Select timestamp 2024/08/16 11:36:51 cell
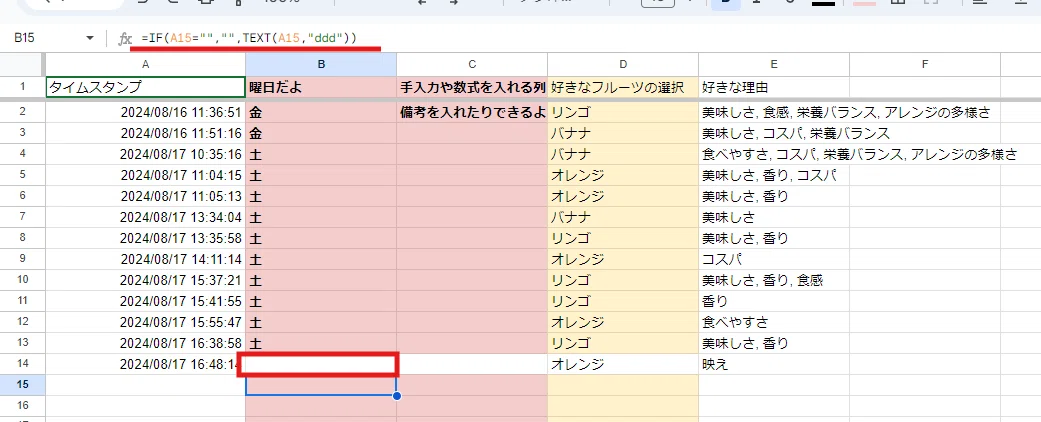1041x422 pixels. coord(145,112)
